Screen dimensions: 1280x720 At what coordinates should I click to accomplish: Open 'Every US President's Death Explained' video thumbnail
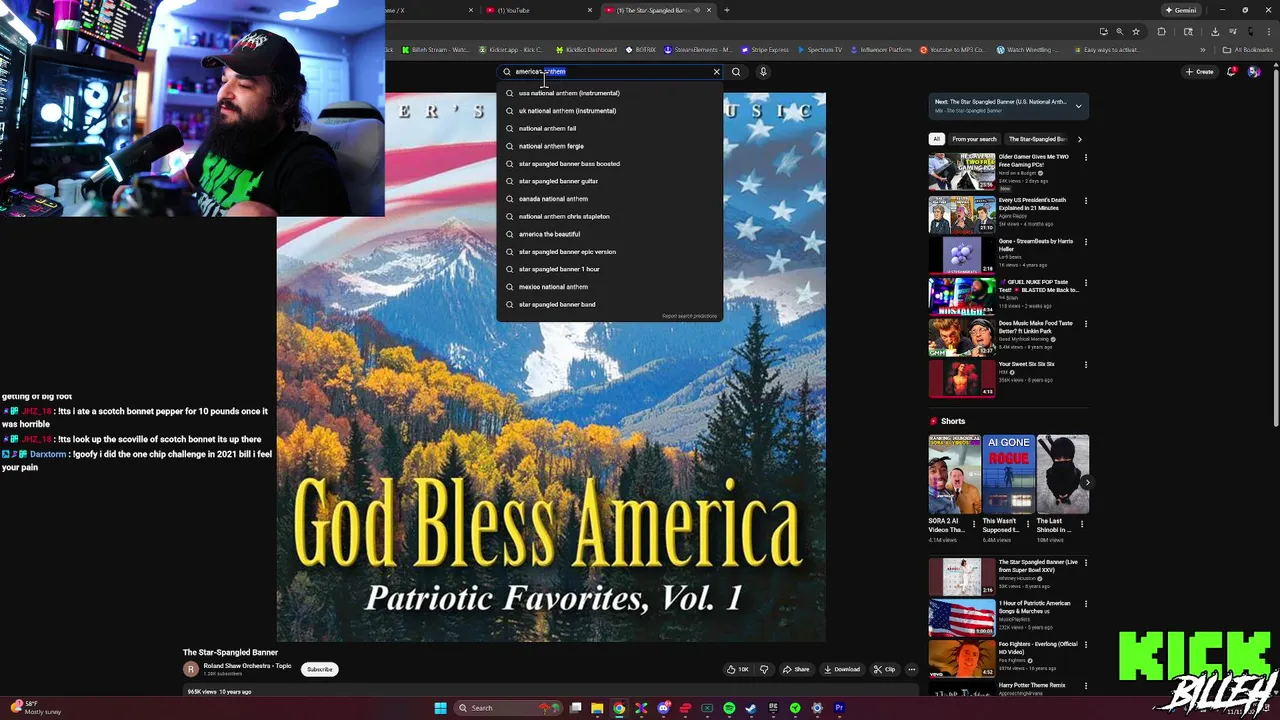click(x=962, y=214)
